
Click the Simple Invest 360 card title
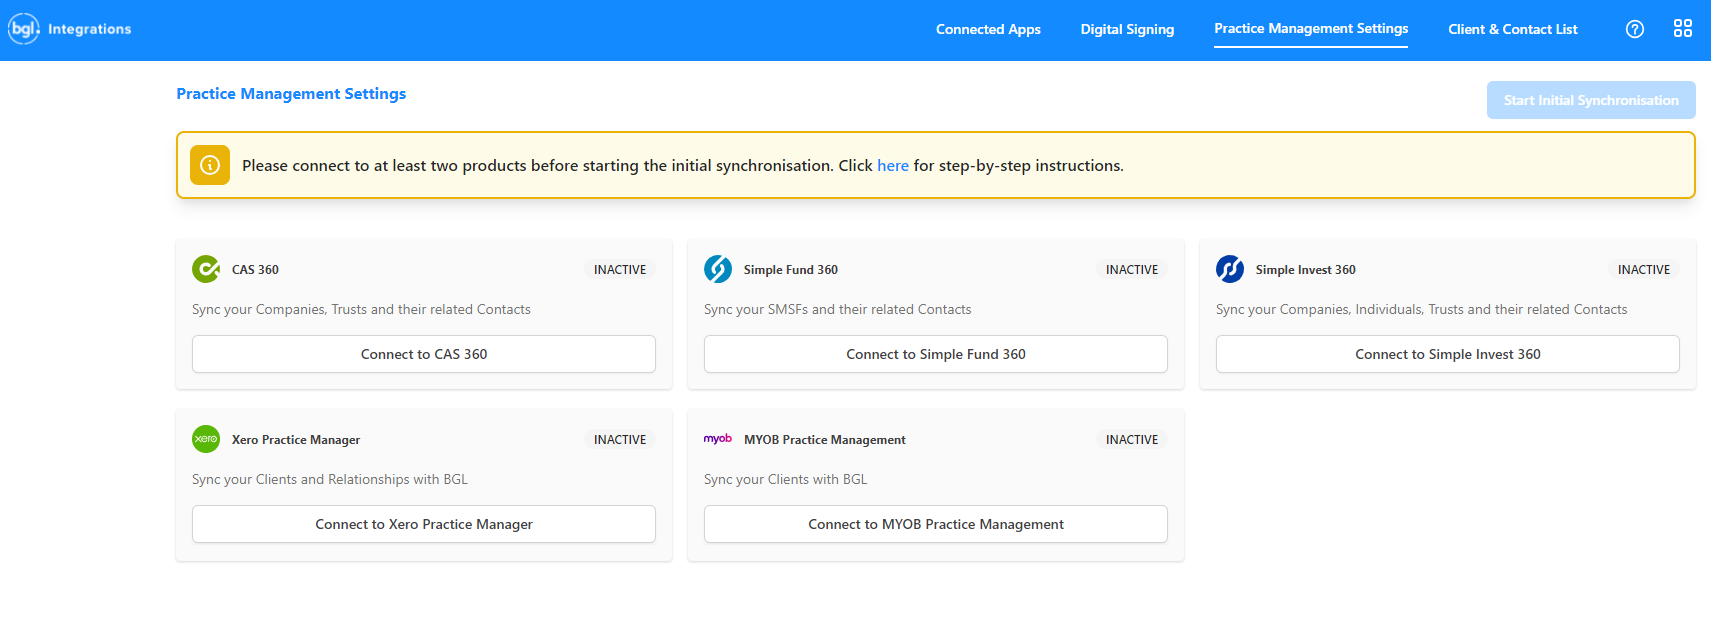pos(1306,270)
